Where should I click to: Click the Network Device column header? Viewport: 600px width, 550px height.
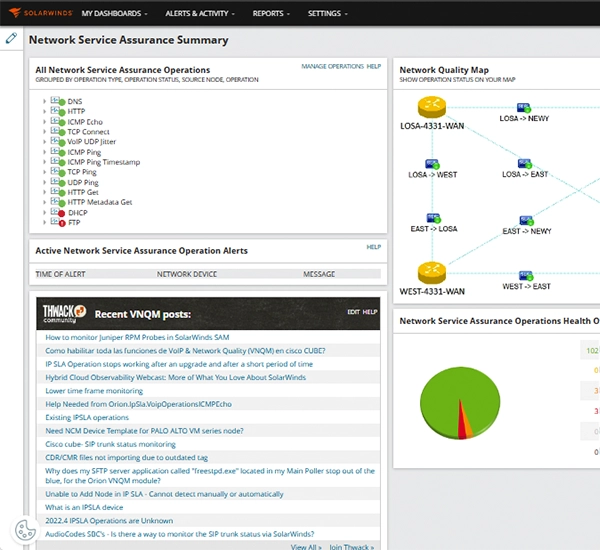point(187,274)
